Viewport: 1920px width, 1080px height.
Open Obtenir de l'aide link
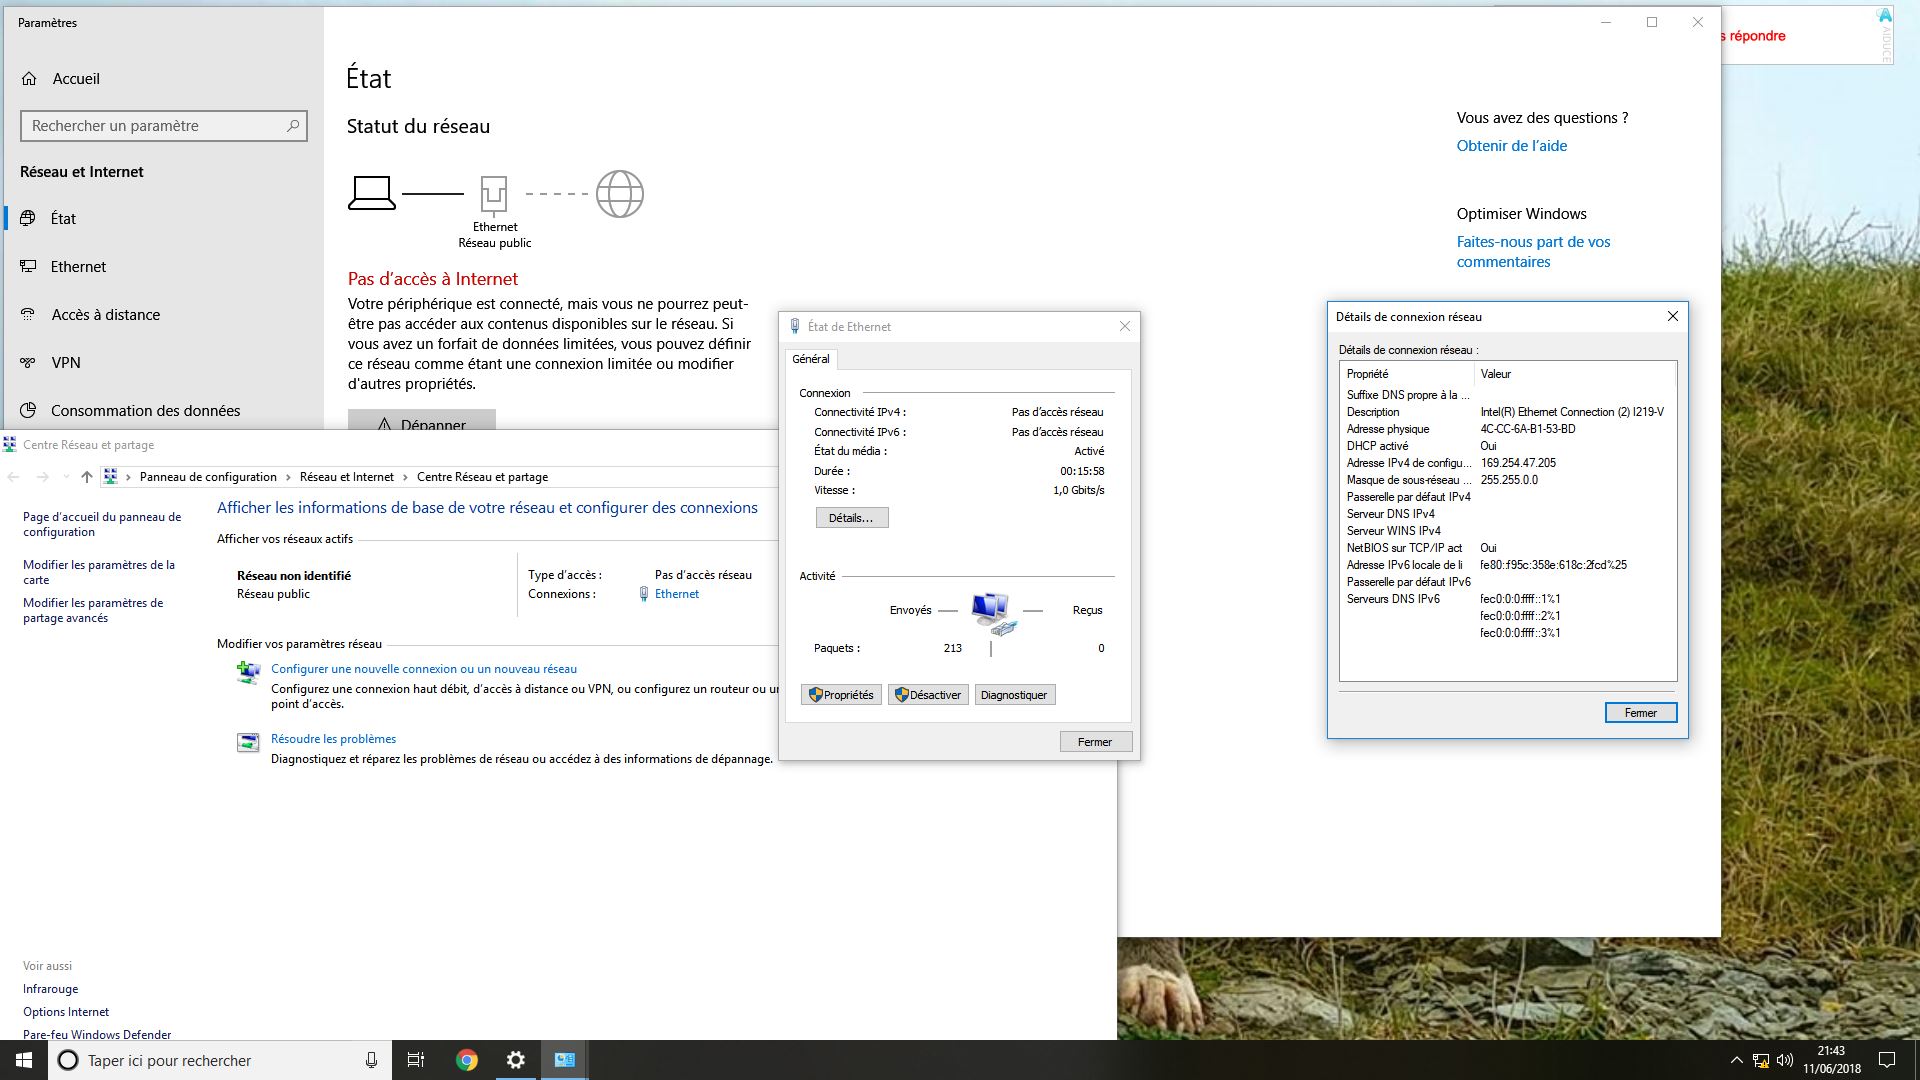pos(1511,146)
